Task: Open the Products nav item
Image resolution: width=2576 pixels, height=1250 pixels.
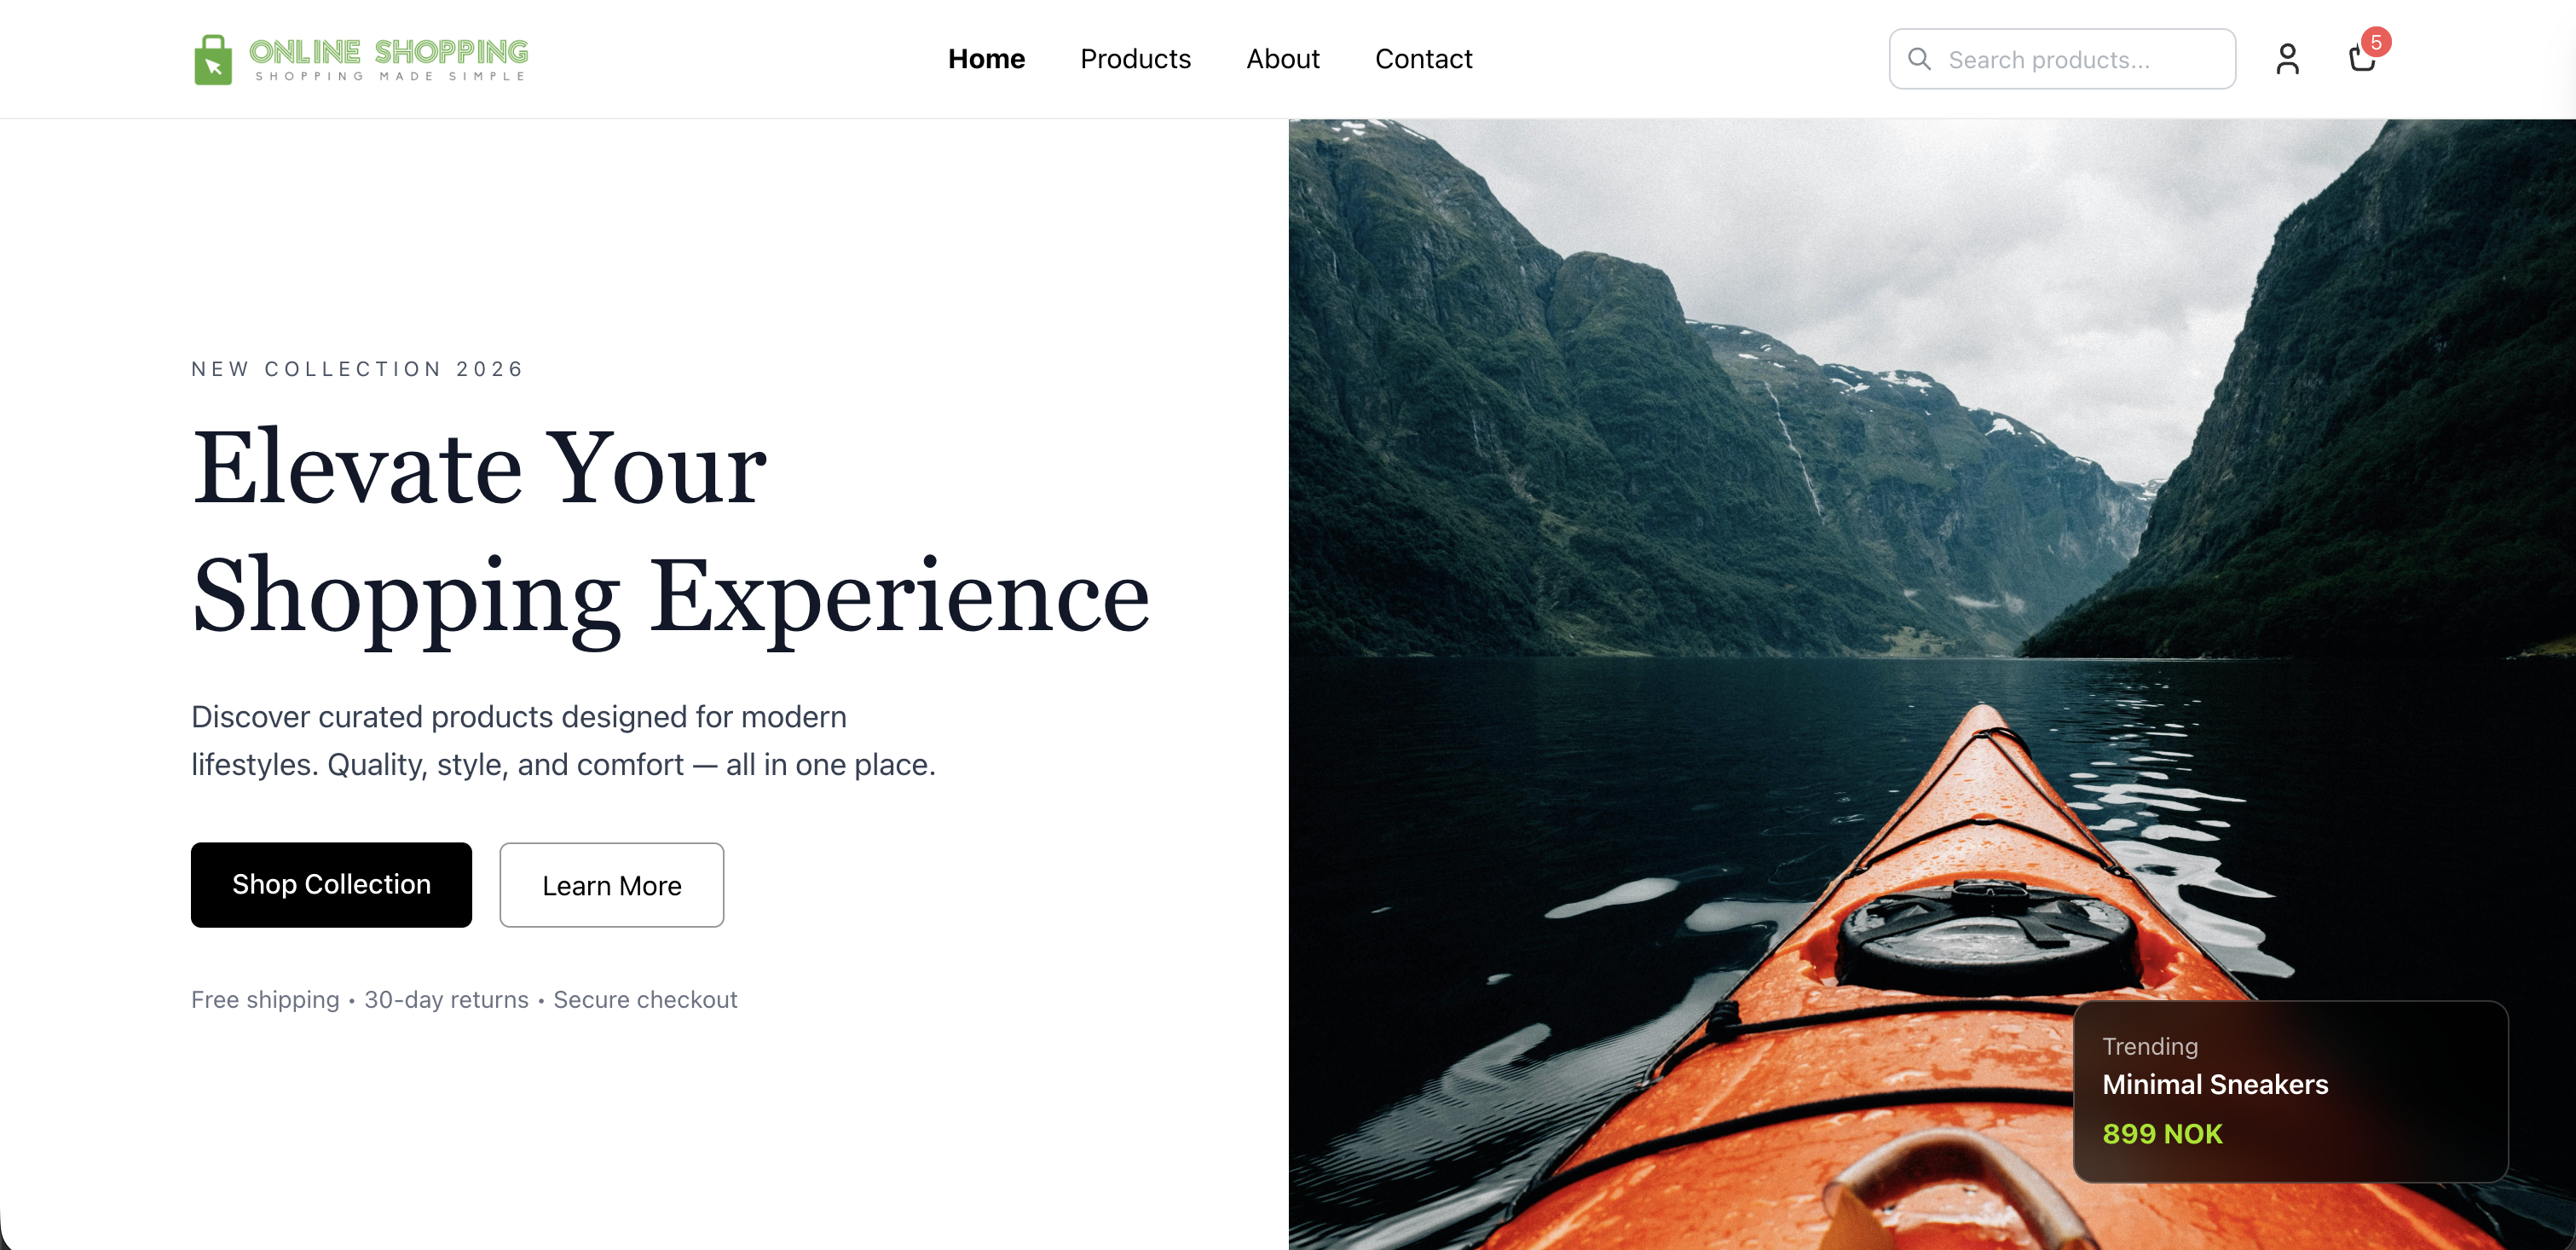Action: tap(1135, 59)
